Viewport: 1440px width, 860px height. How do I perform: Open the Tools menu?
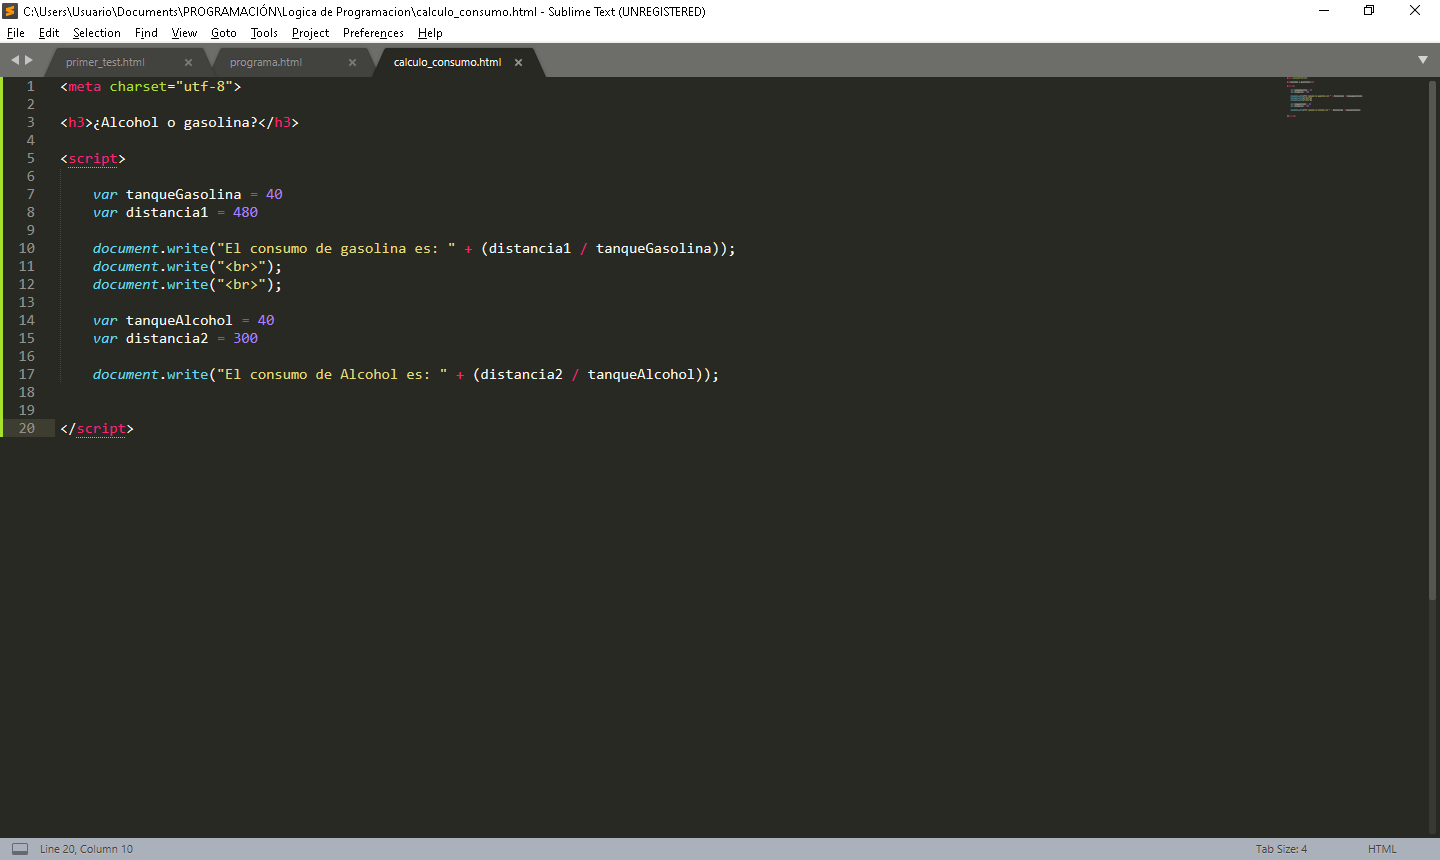[264, 33]
